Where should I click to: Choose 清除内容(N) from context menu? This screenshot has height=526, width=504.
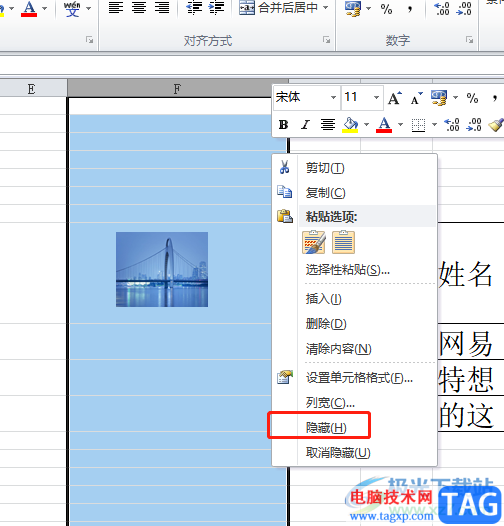pyautogui.click(x=354, y=349)
